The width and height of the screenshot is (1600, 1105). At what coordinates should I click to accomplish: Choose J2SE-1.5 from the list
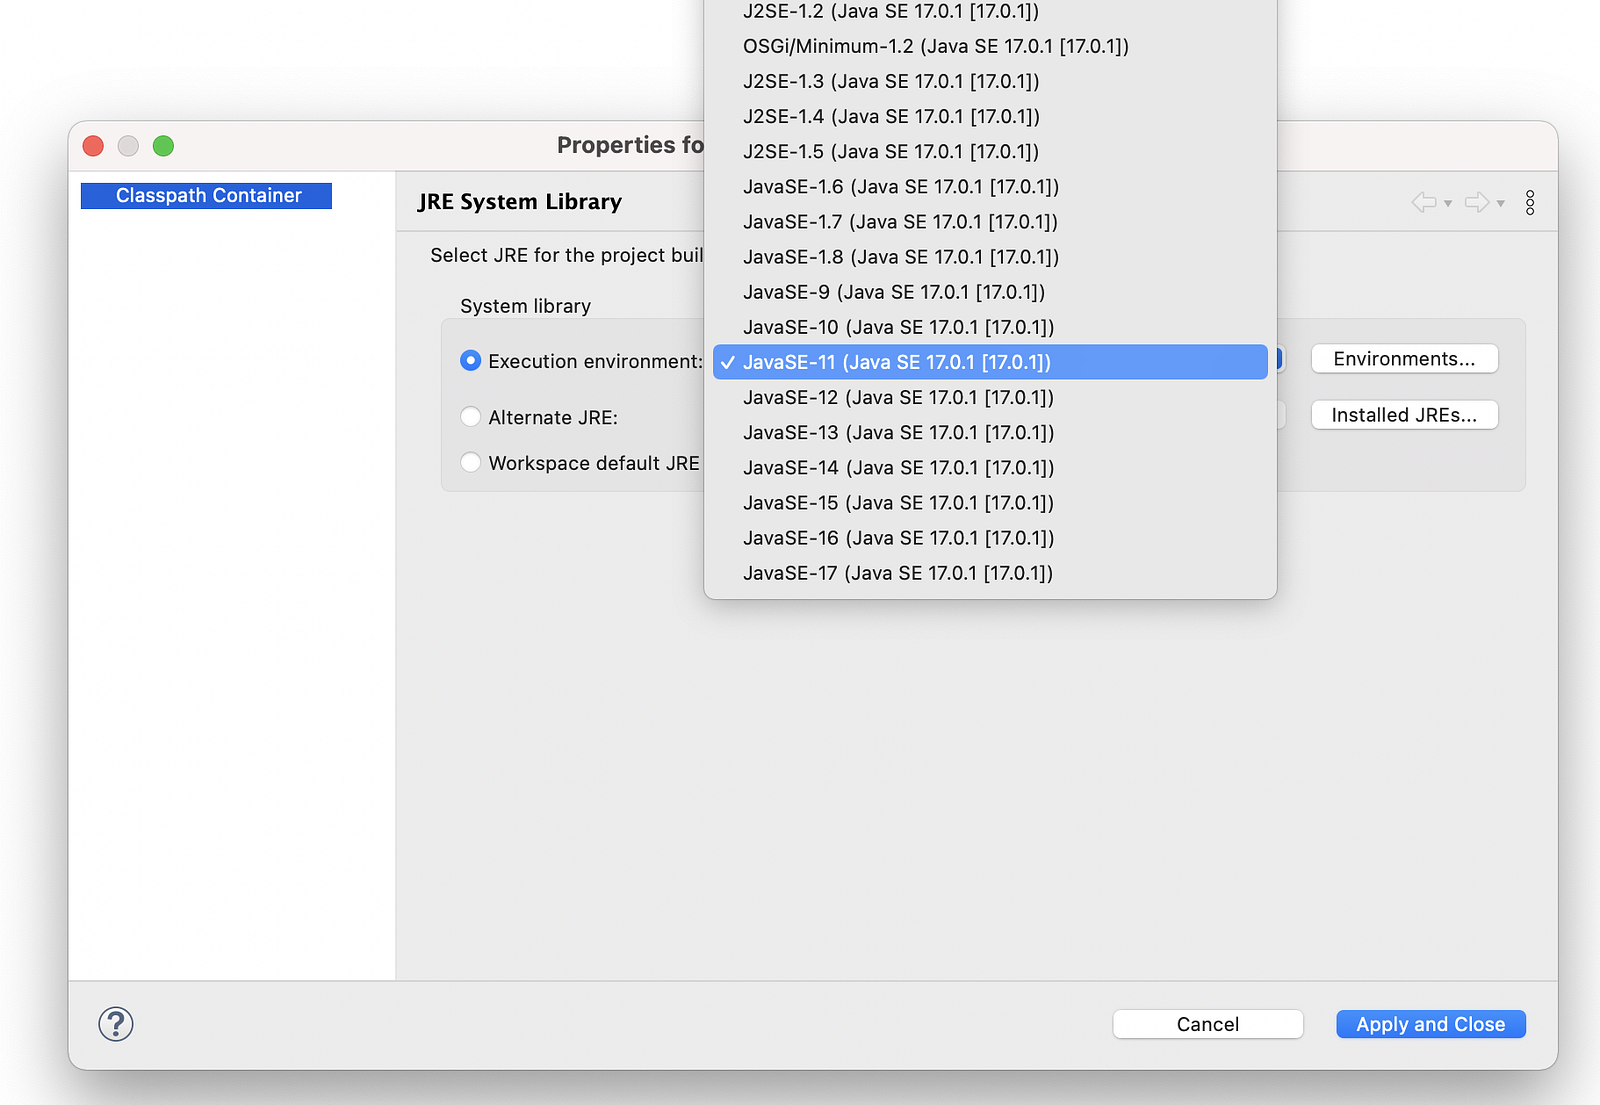990,151
